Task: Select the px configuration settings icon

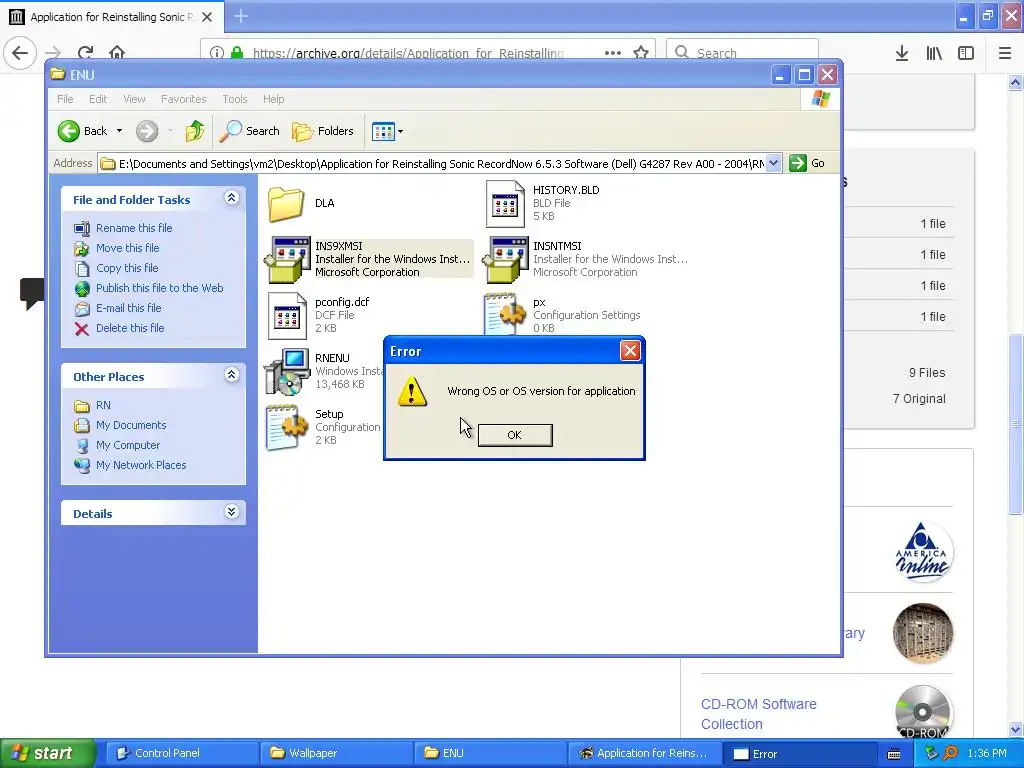Action: click(x=504, y=315)
